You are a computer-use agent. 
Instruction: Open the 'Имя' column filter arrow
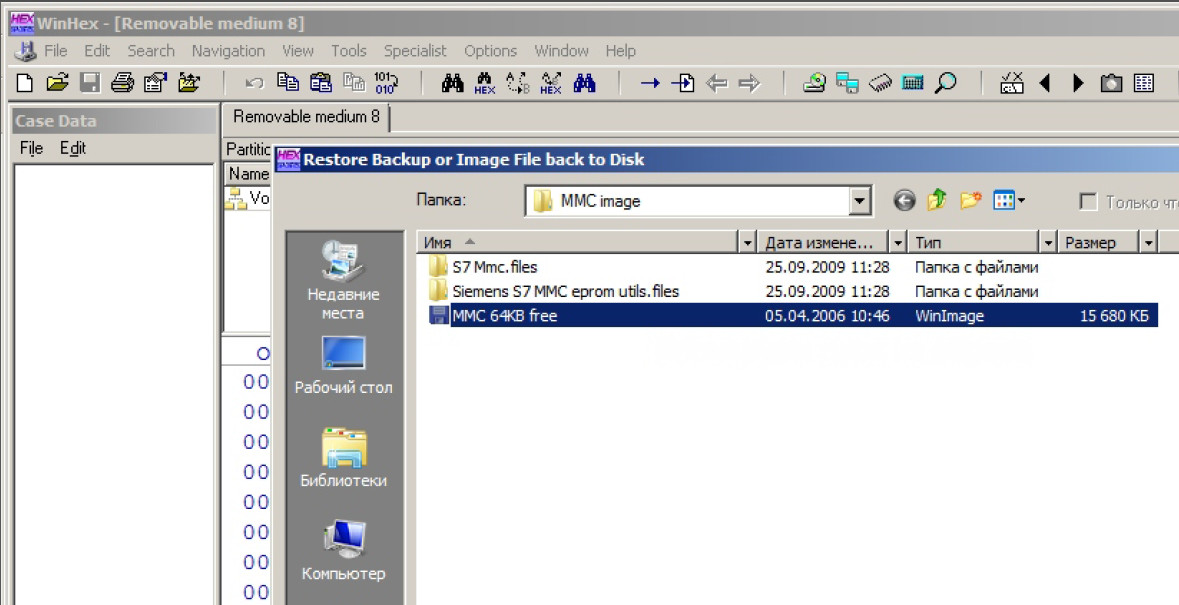pos(747,243)
